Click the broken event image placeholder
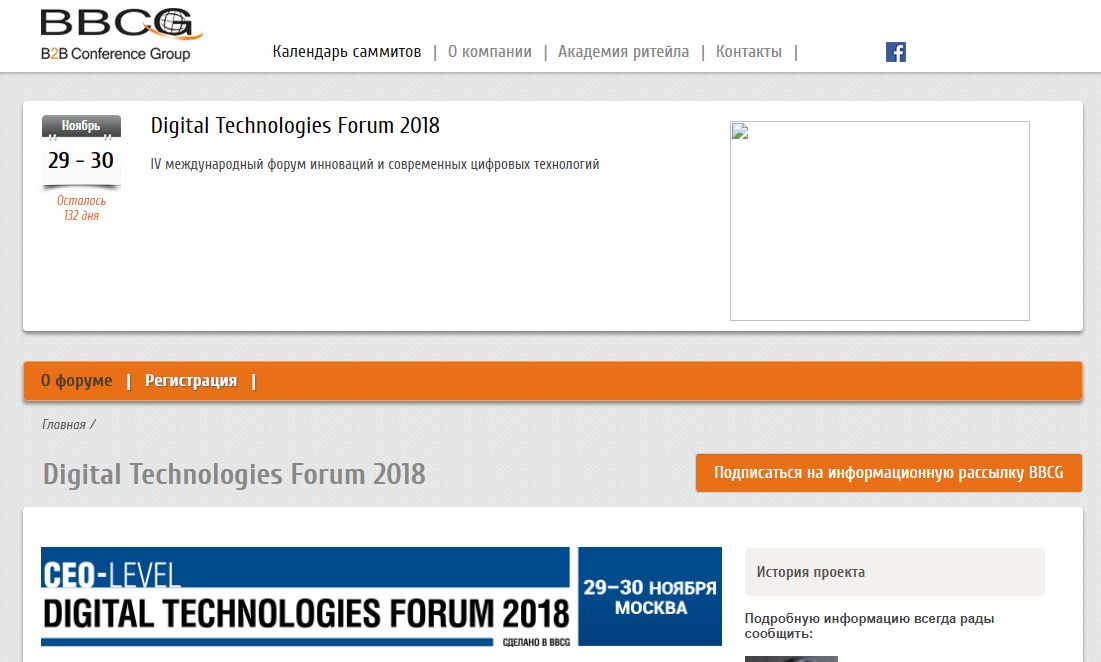The image size is (1101, 662). coord(880,221)
